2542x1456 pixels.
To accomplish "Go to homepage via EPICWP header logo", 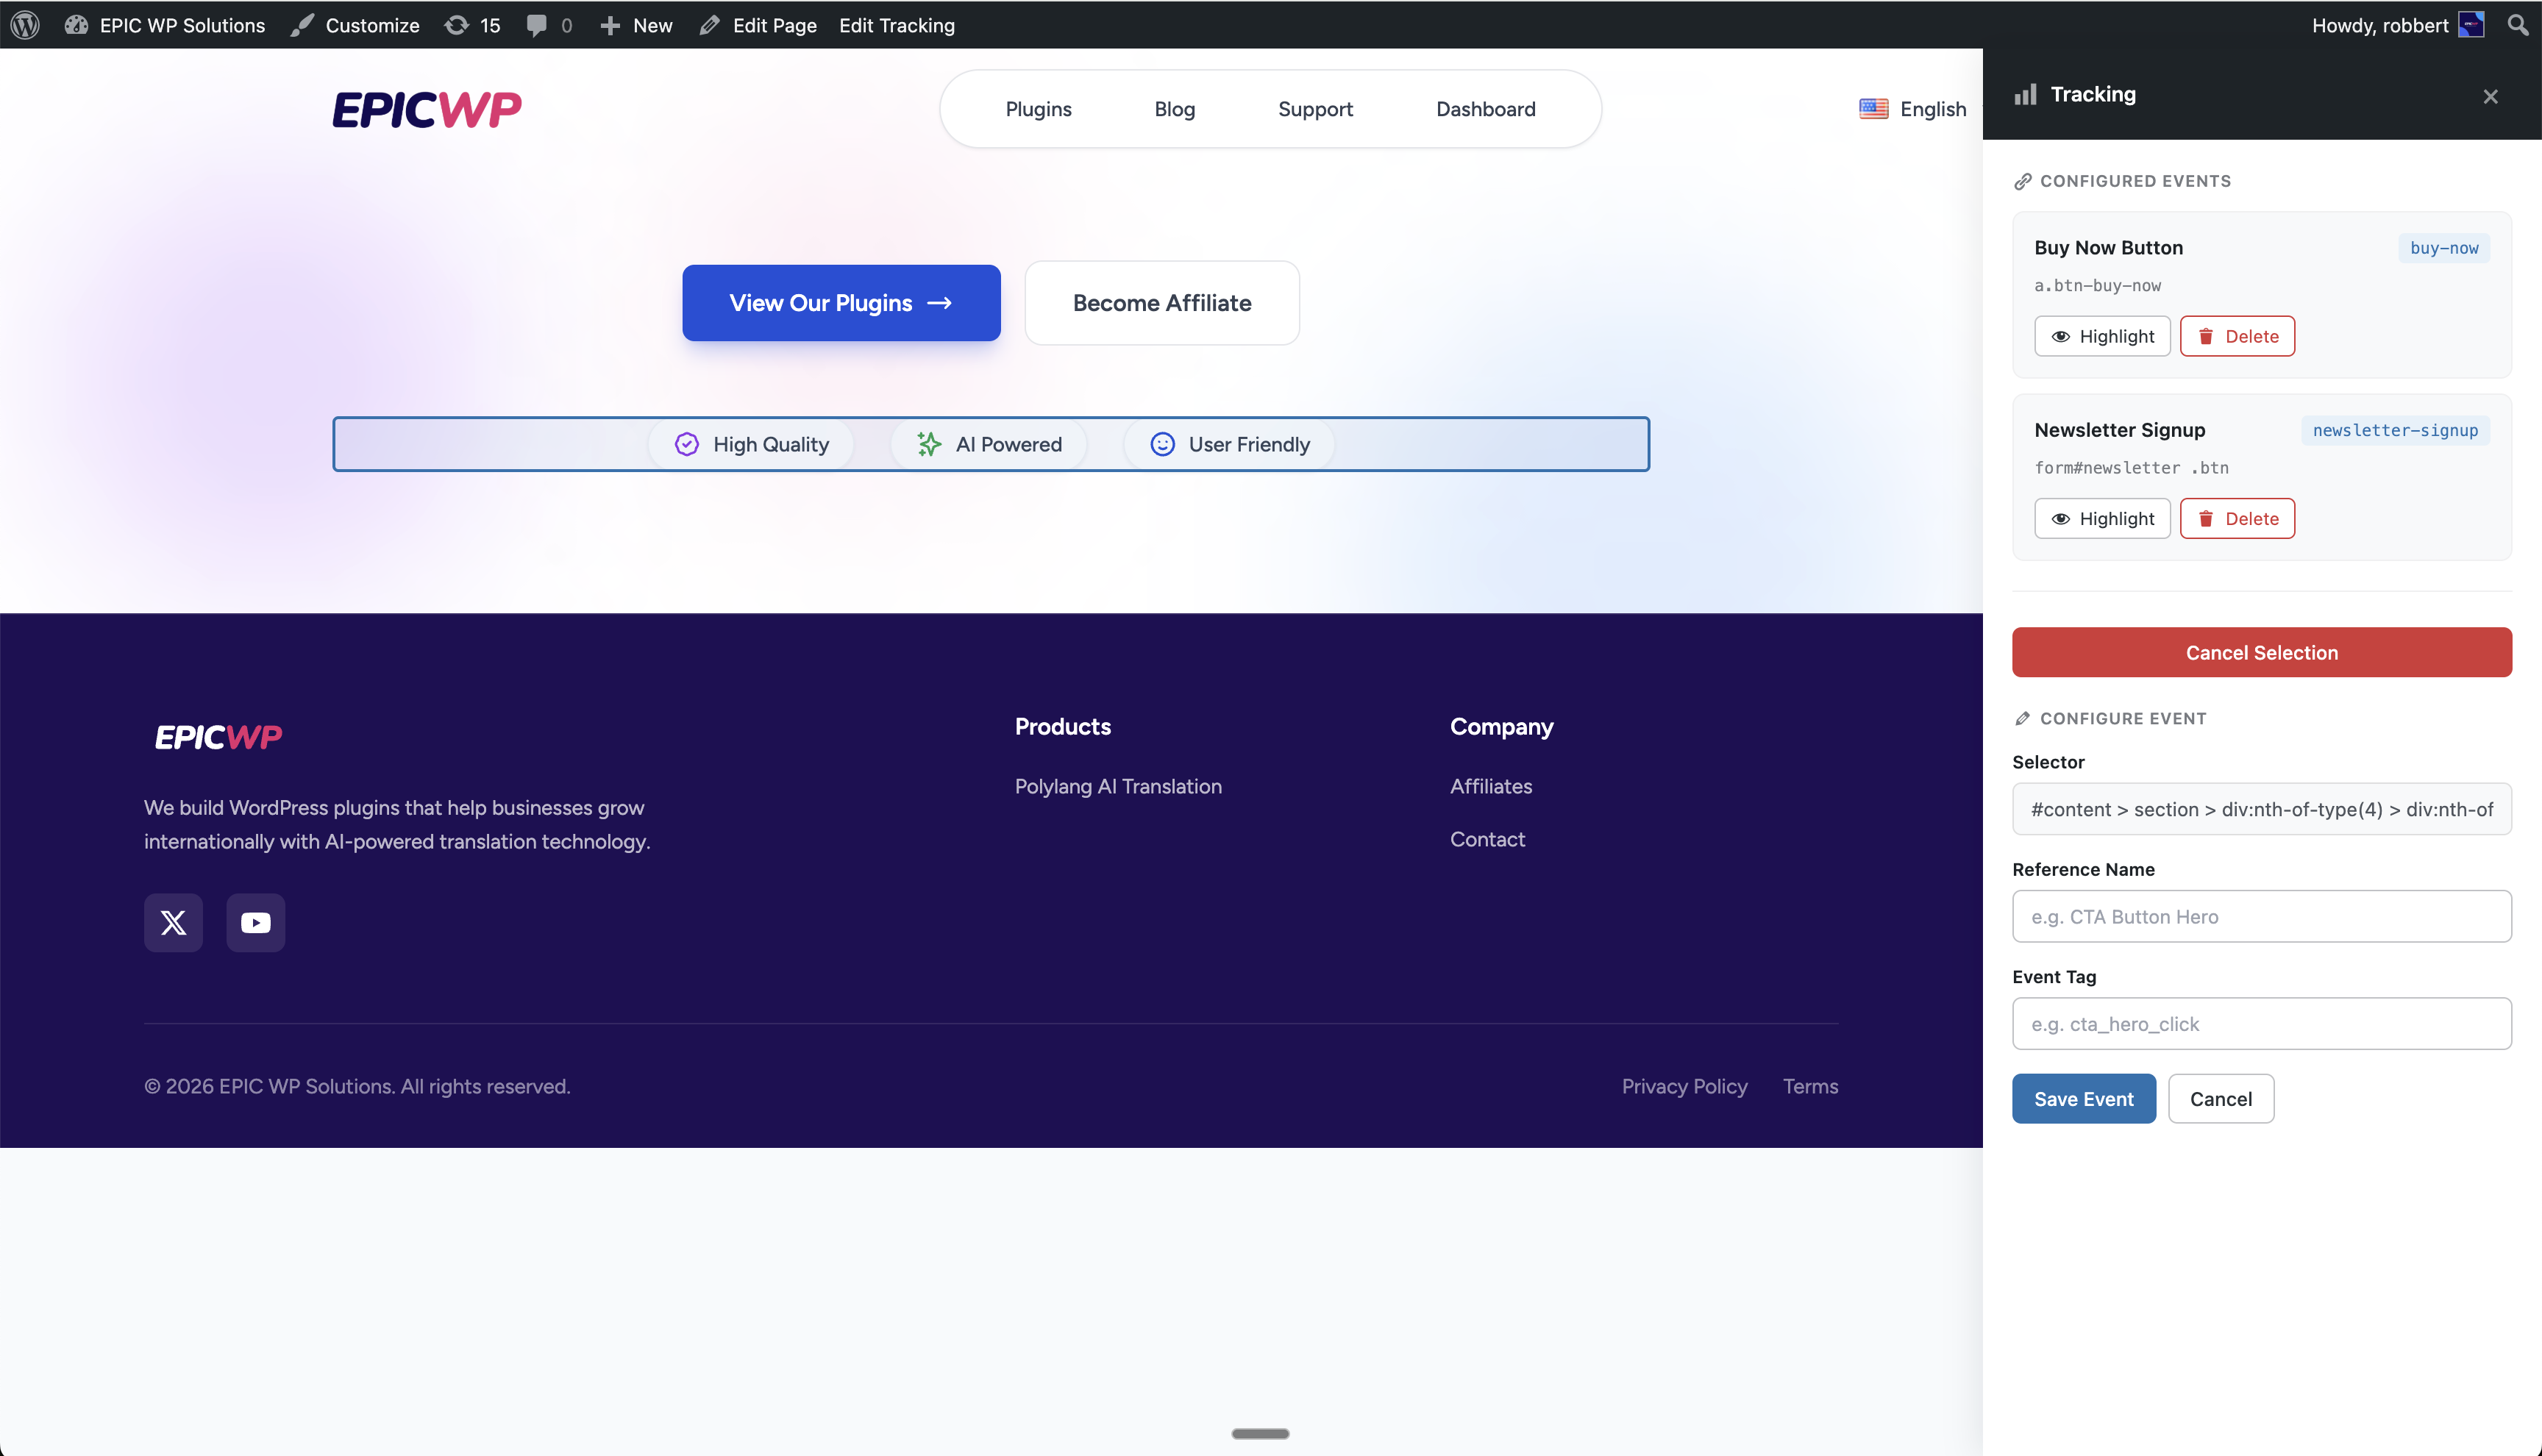I will [x=427, y=109].
